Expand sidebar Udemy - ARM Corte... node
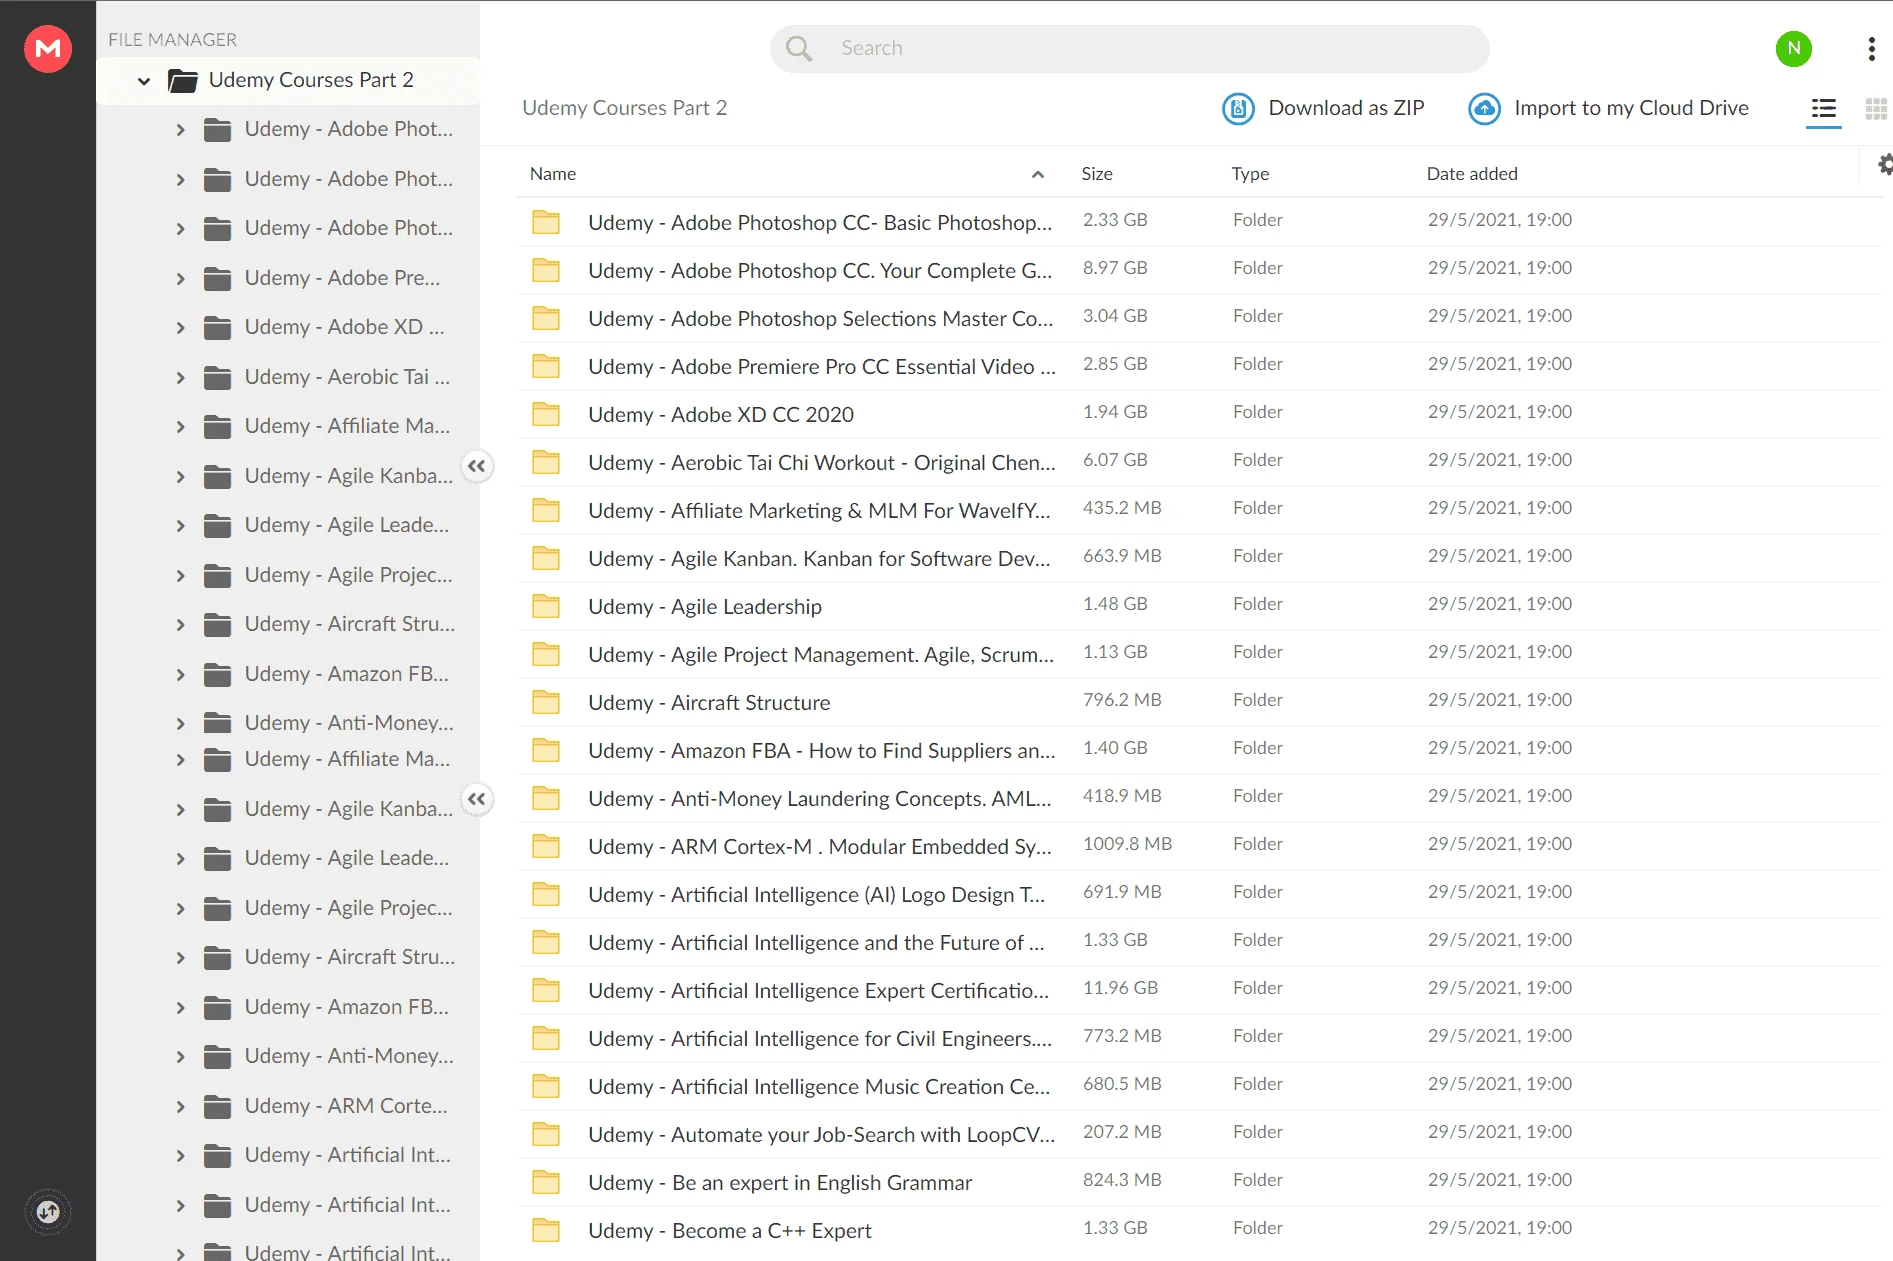Image resolution: width=1893 pixels, height=1261 pixels. pos(180,1107)
